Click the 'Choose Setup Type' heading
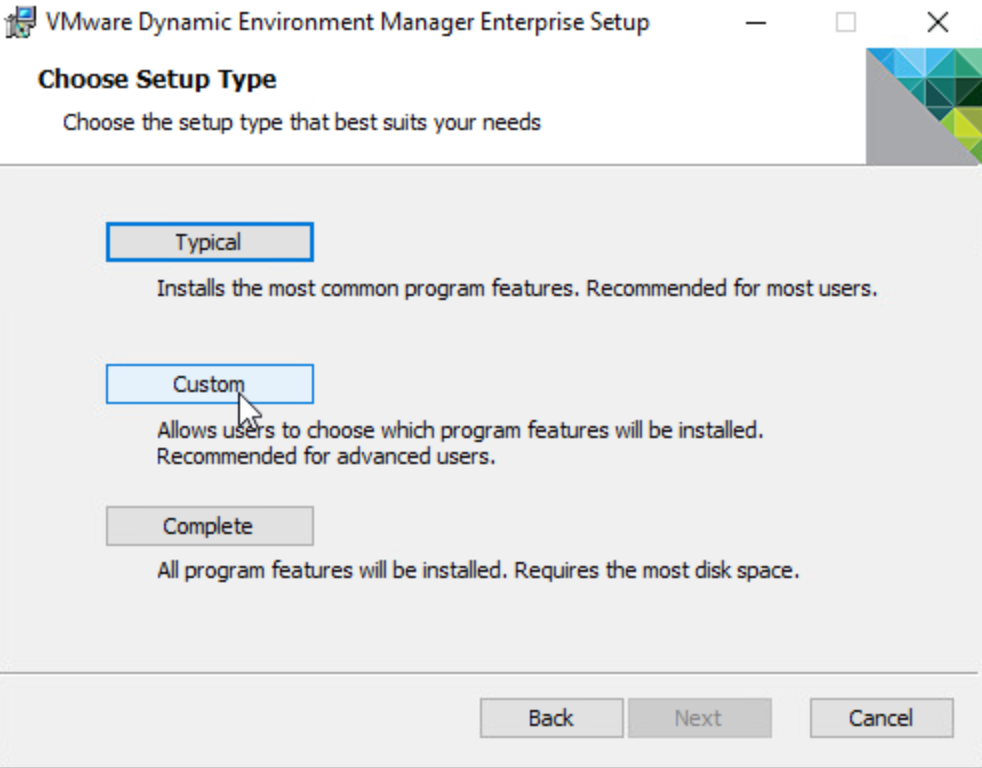 157,79
